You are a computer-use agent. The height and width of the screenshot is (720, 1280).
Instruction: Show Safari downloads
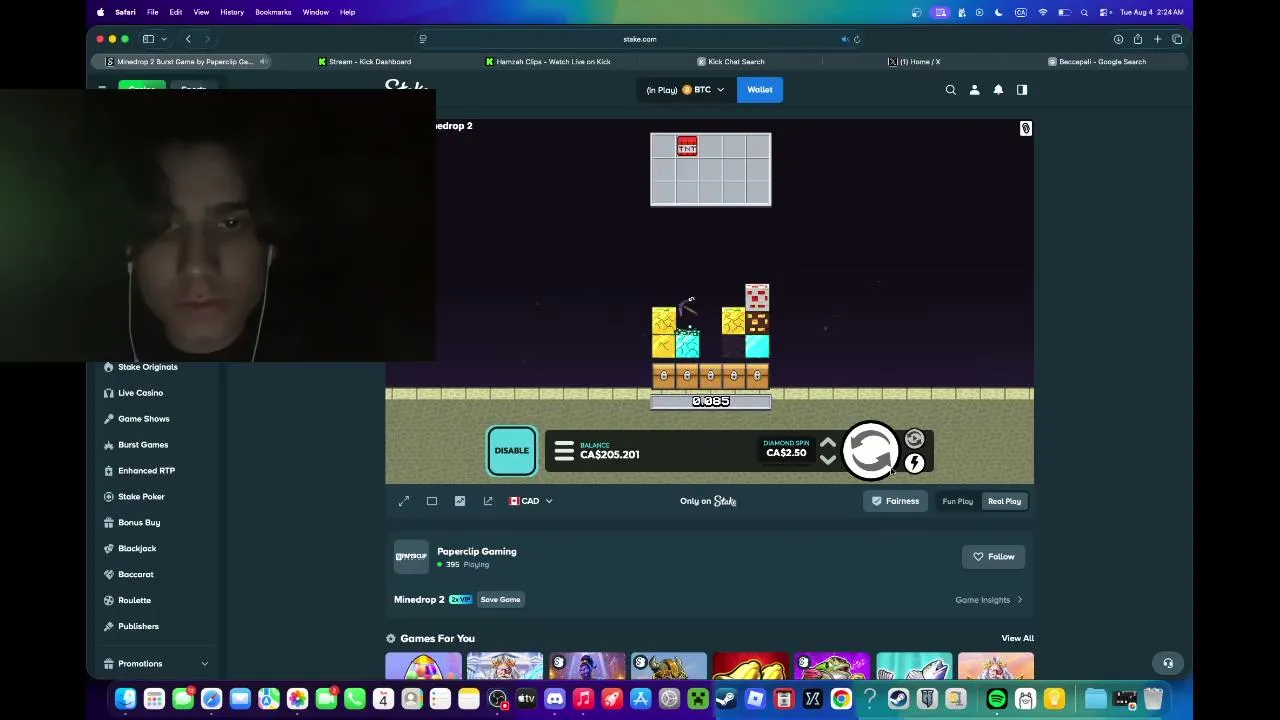click(1118, 39)
